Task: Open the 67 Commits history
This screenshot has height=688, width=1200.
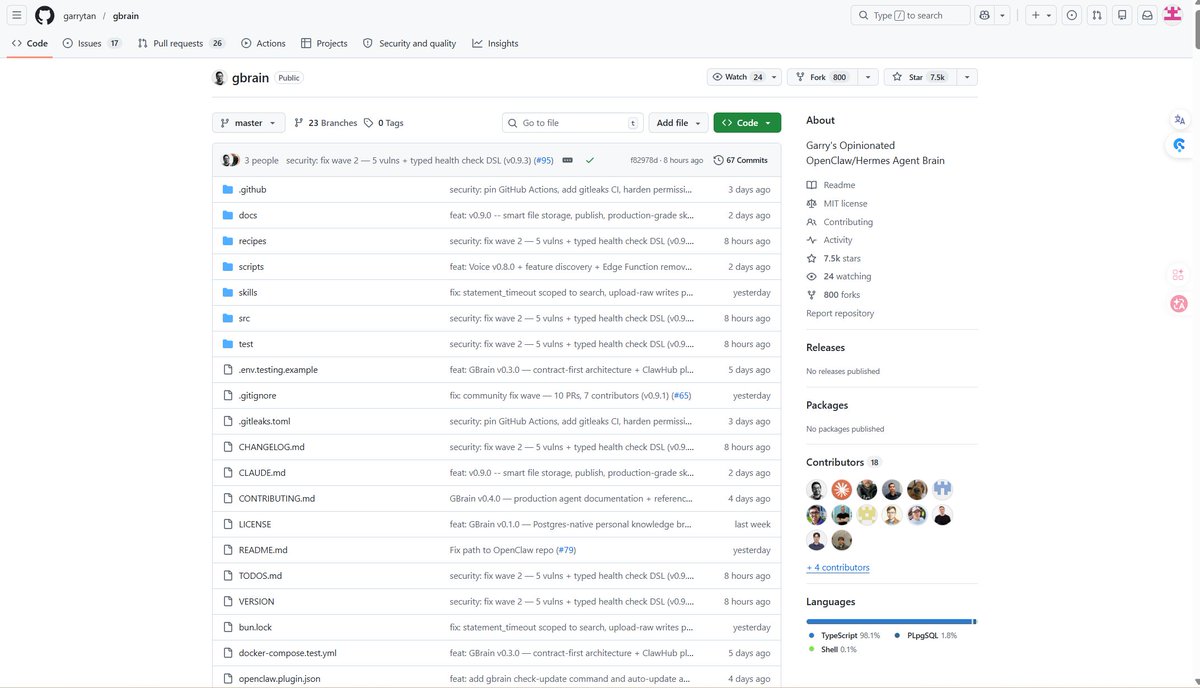Action: click(741, 160)
